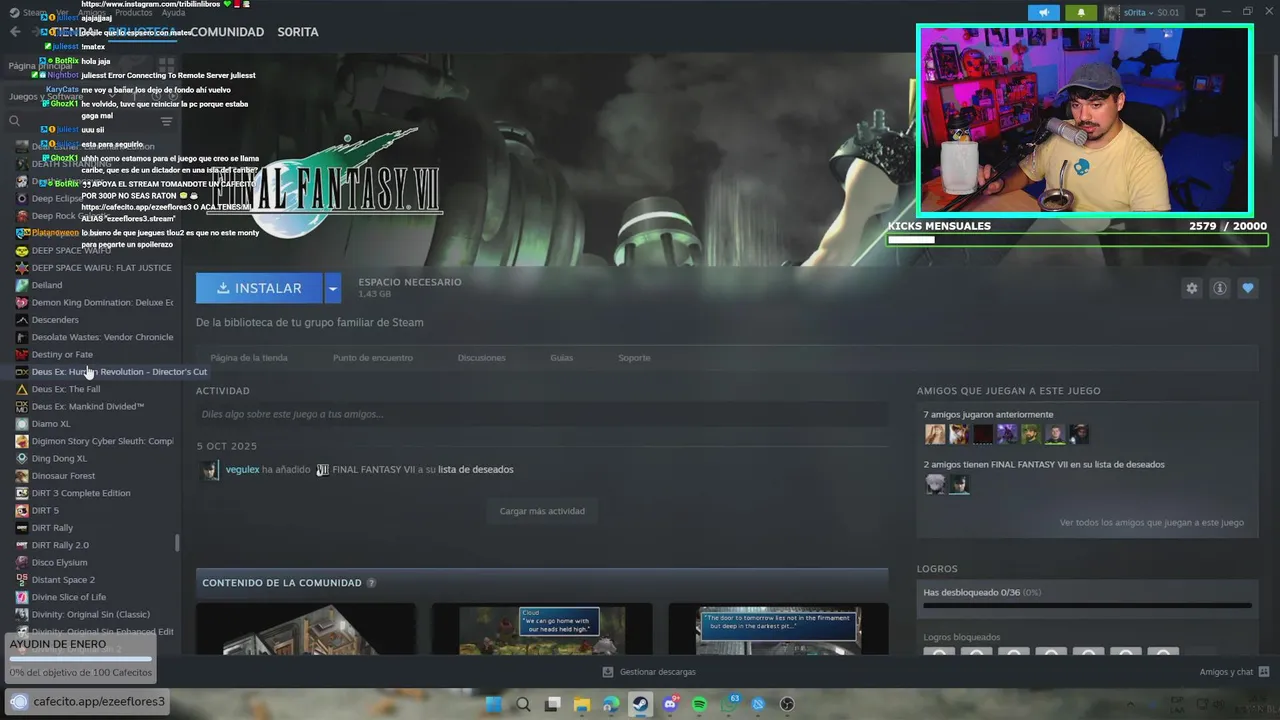Click Dinosaur Forest game icon
Viewport: 1280px width, 720px height.
pos(22,476)
